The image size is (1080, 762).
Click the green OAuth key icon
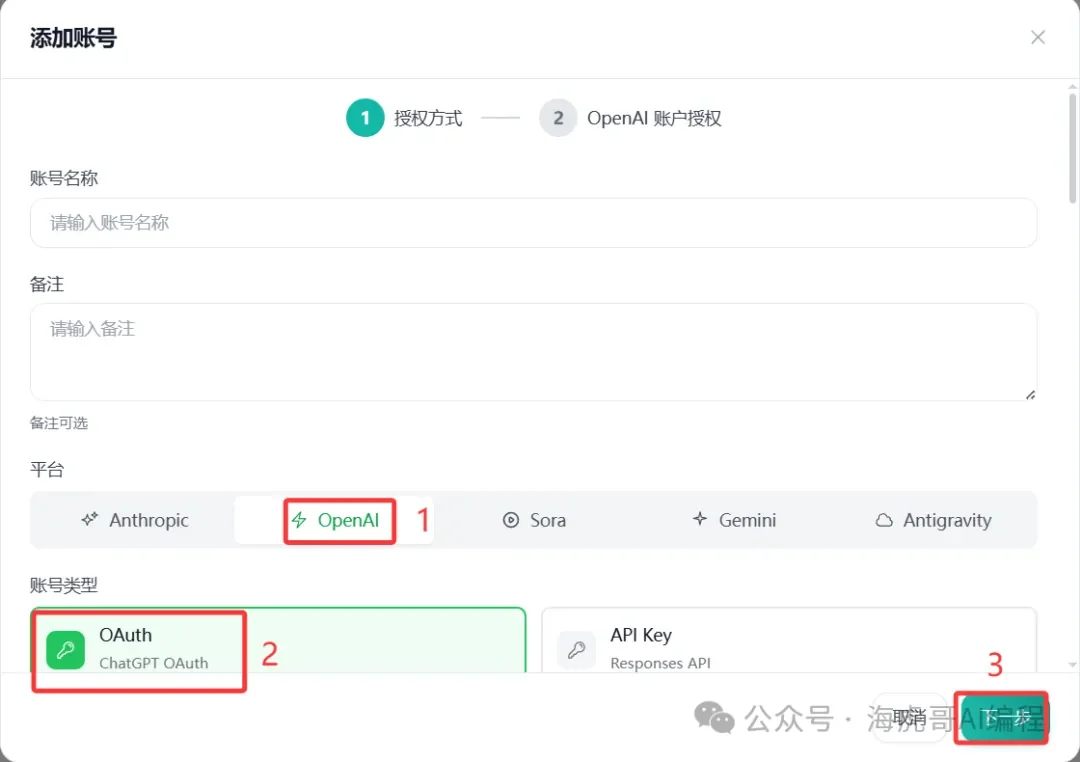(66, 649)
